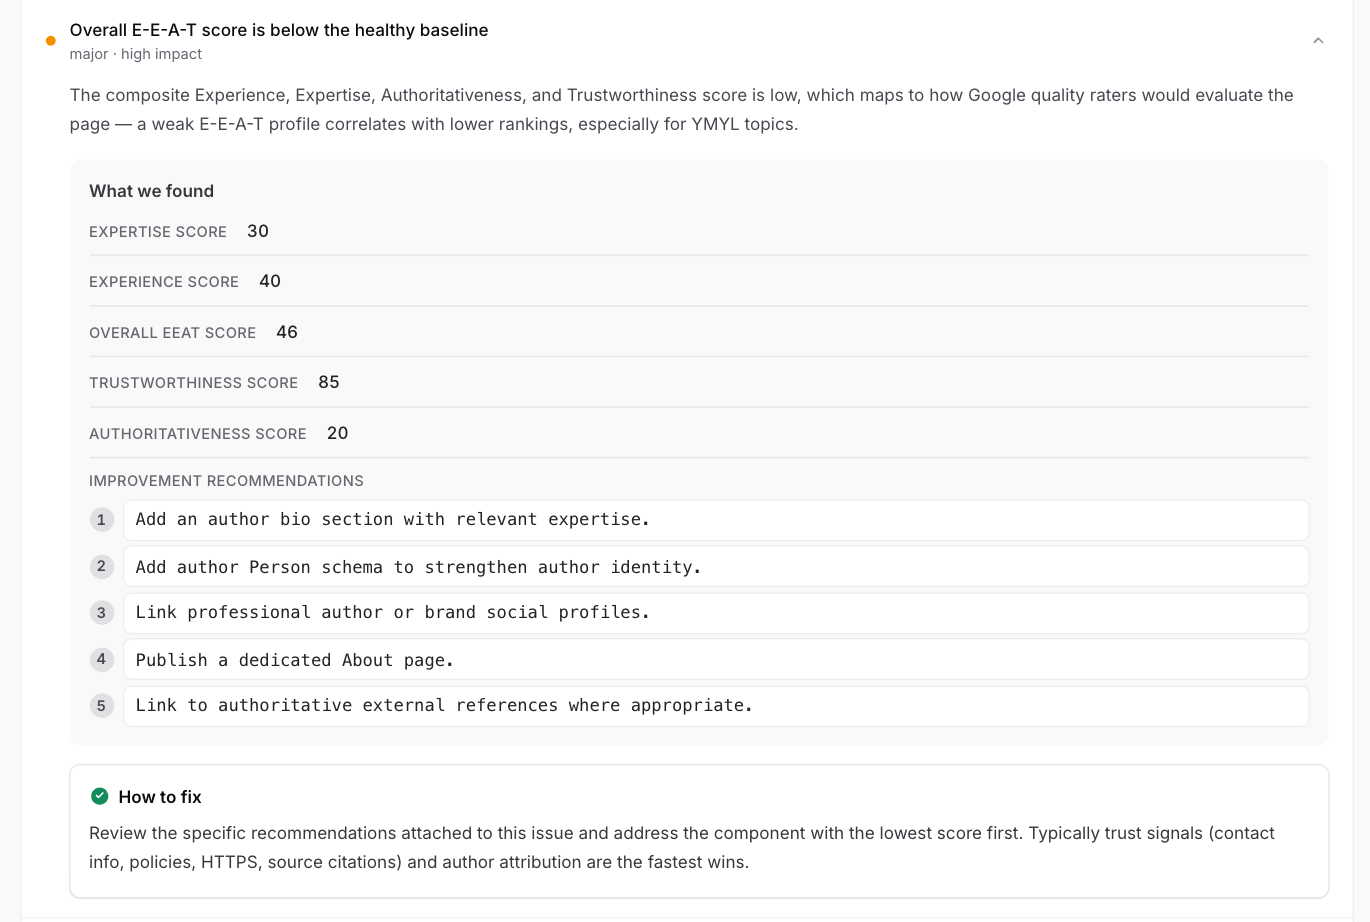Image resolution: width=1370 pixels, height=922 pixels.
Task: Select recommendation about author Person schema
Action: click(x=716, y=566)
